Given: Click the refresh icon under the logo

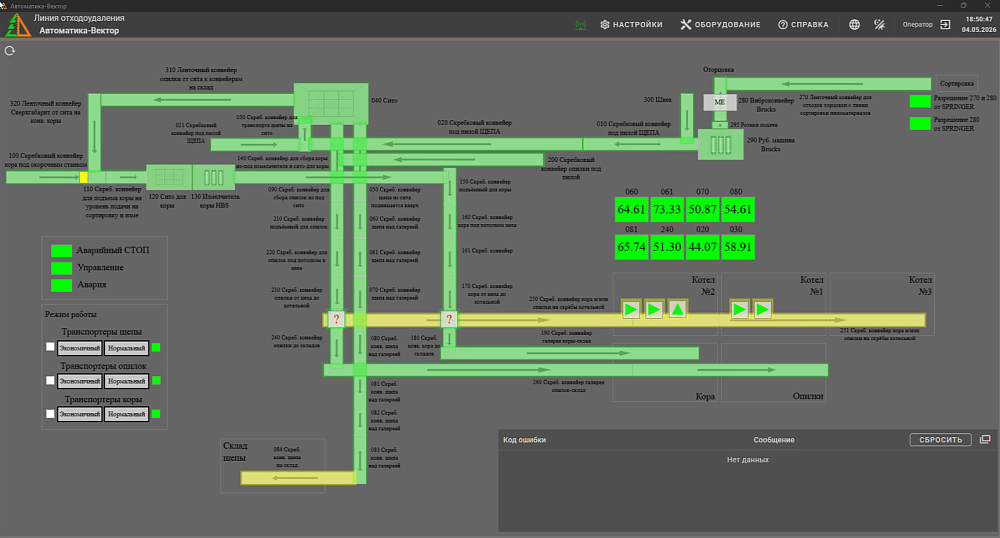Looking at the screenshot, I should [10, 51].
